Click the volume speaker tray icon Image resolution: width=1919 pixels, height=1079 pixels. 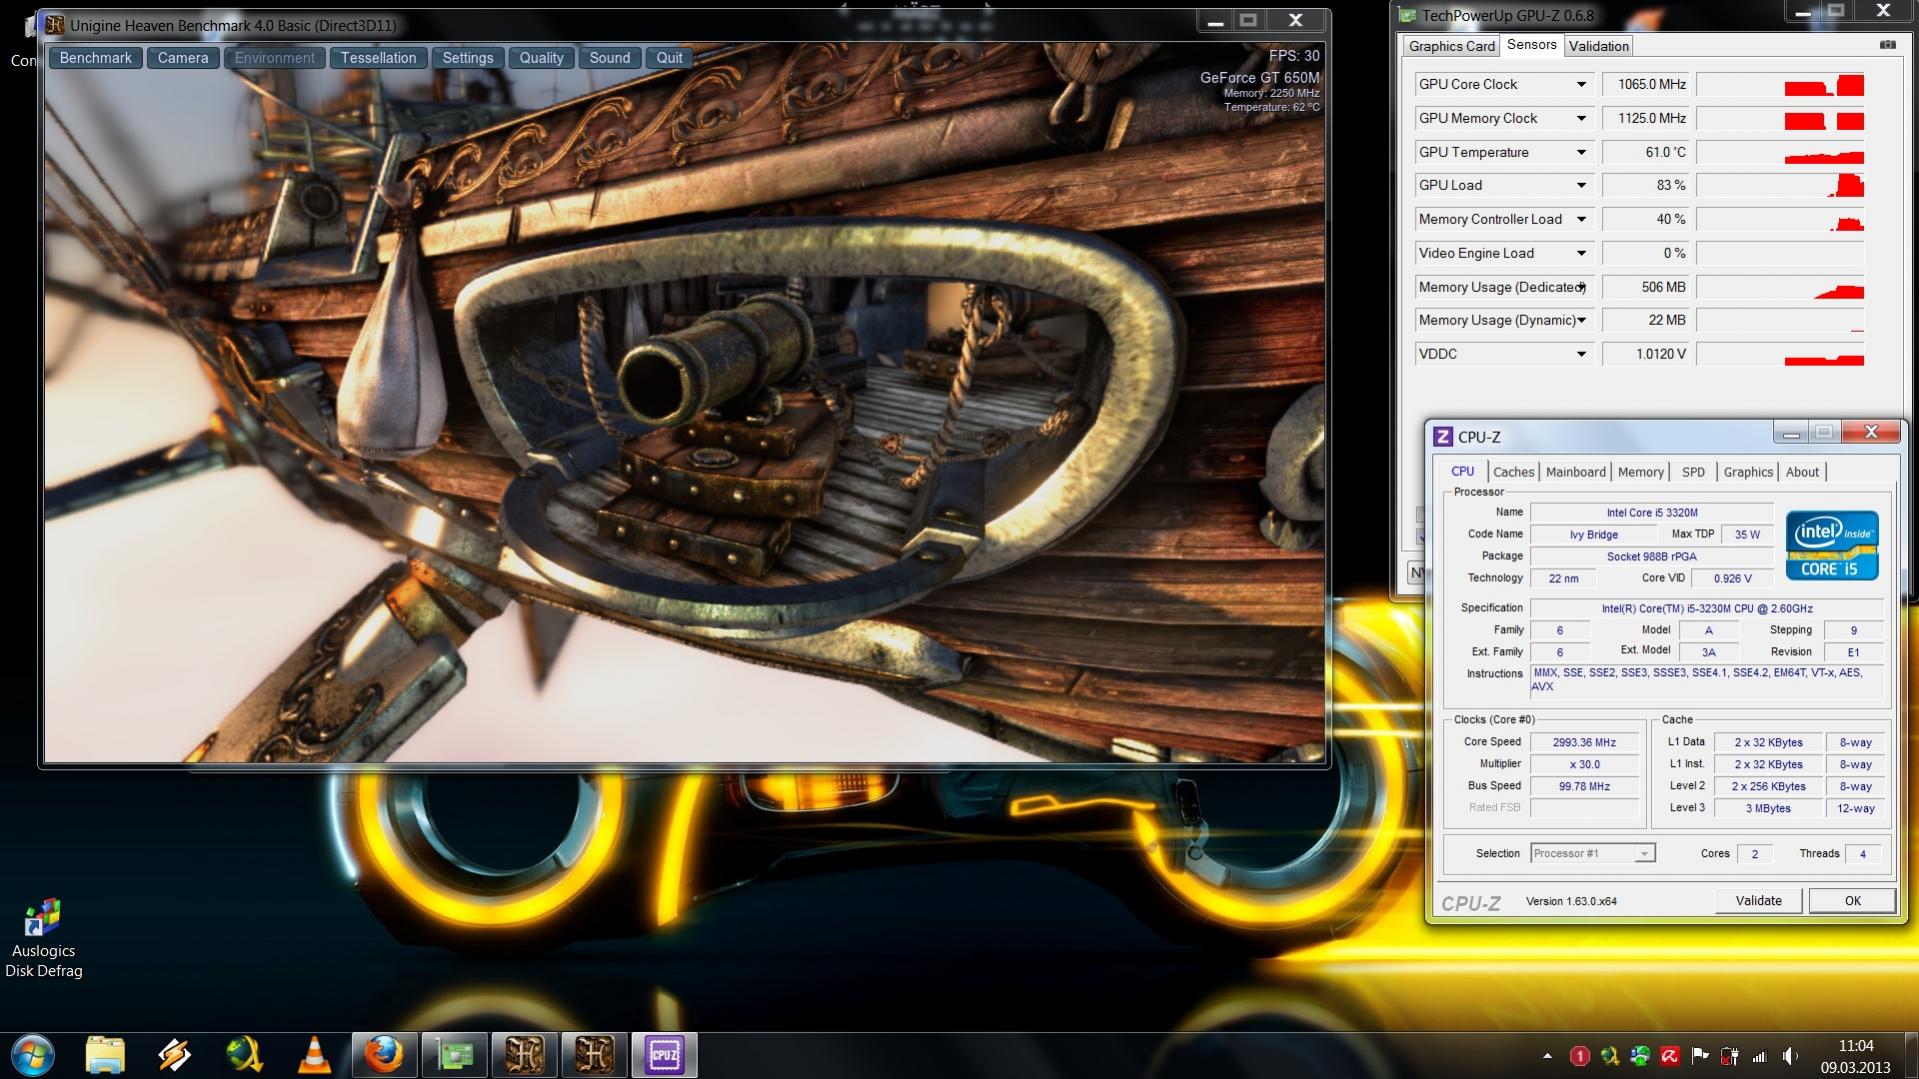click(x=1790, y=1056)
